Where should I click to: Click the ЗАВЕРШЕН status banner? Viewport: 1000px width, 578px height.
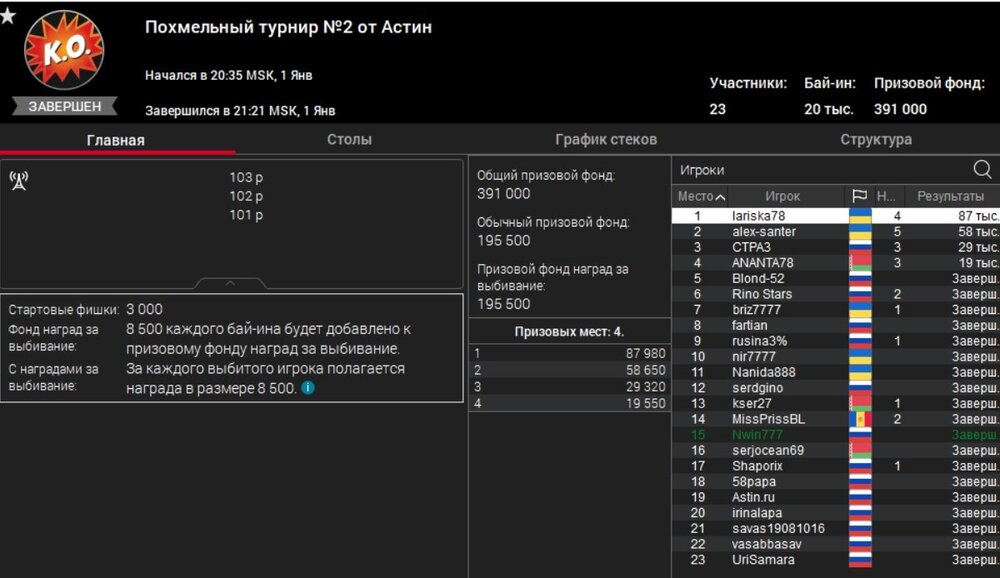[x=64, y=106]
